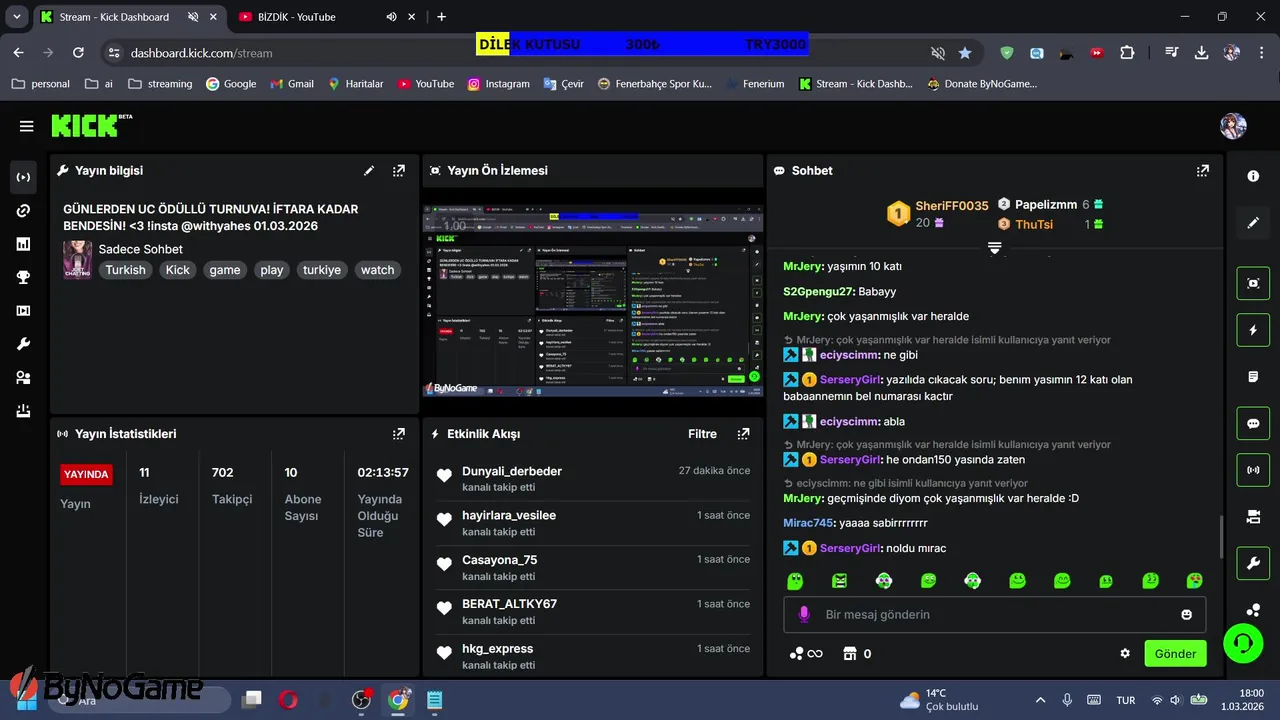Open the browser extensions puzzle icon
The height and width of the screenshot is (720, 1280).
click(1128, 53)
